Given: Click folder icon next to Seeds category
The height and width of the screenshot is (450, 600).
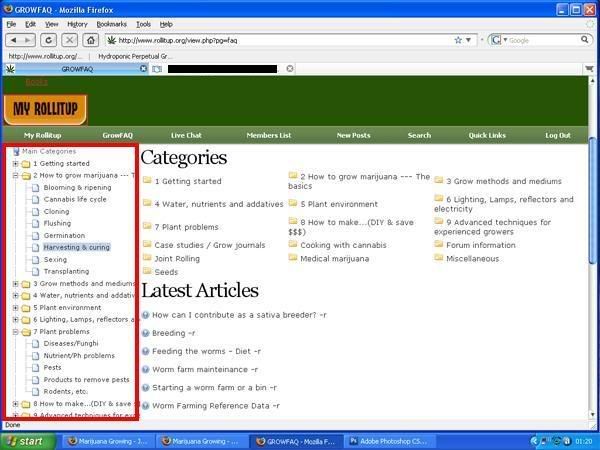Looking at the screenshot, I should (147, 271).
